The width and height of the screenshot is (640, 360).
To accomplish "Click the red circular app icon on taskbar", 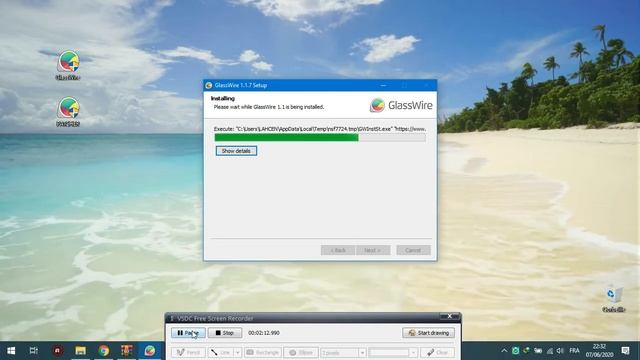I will (x=58, y=351).
